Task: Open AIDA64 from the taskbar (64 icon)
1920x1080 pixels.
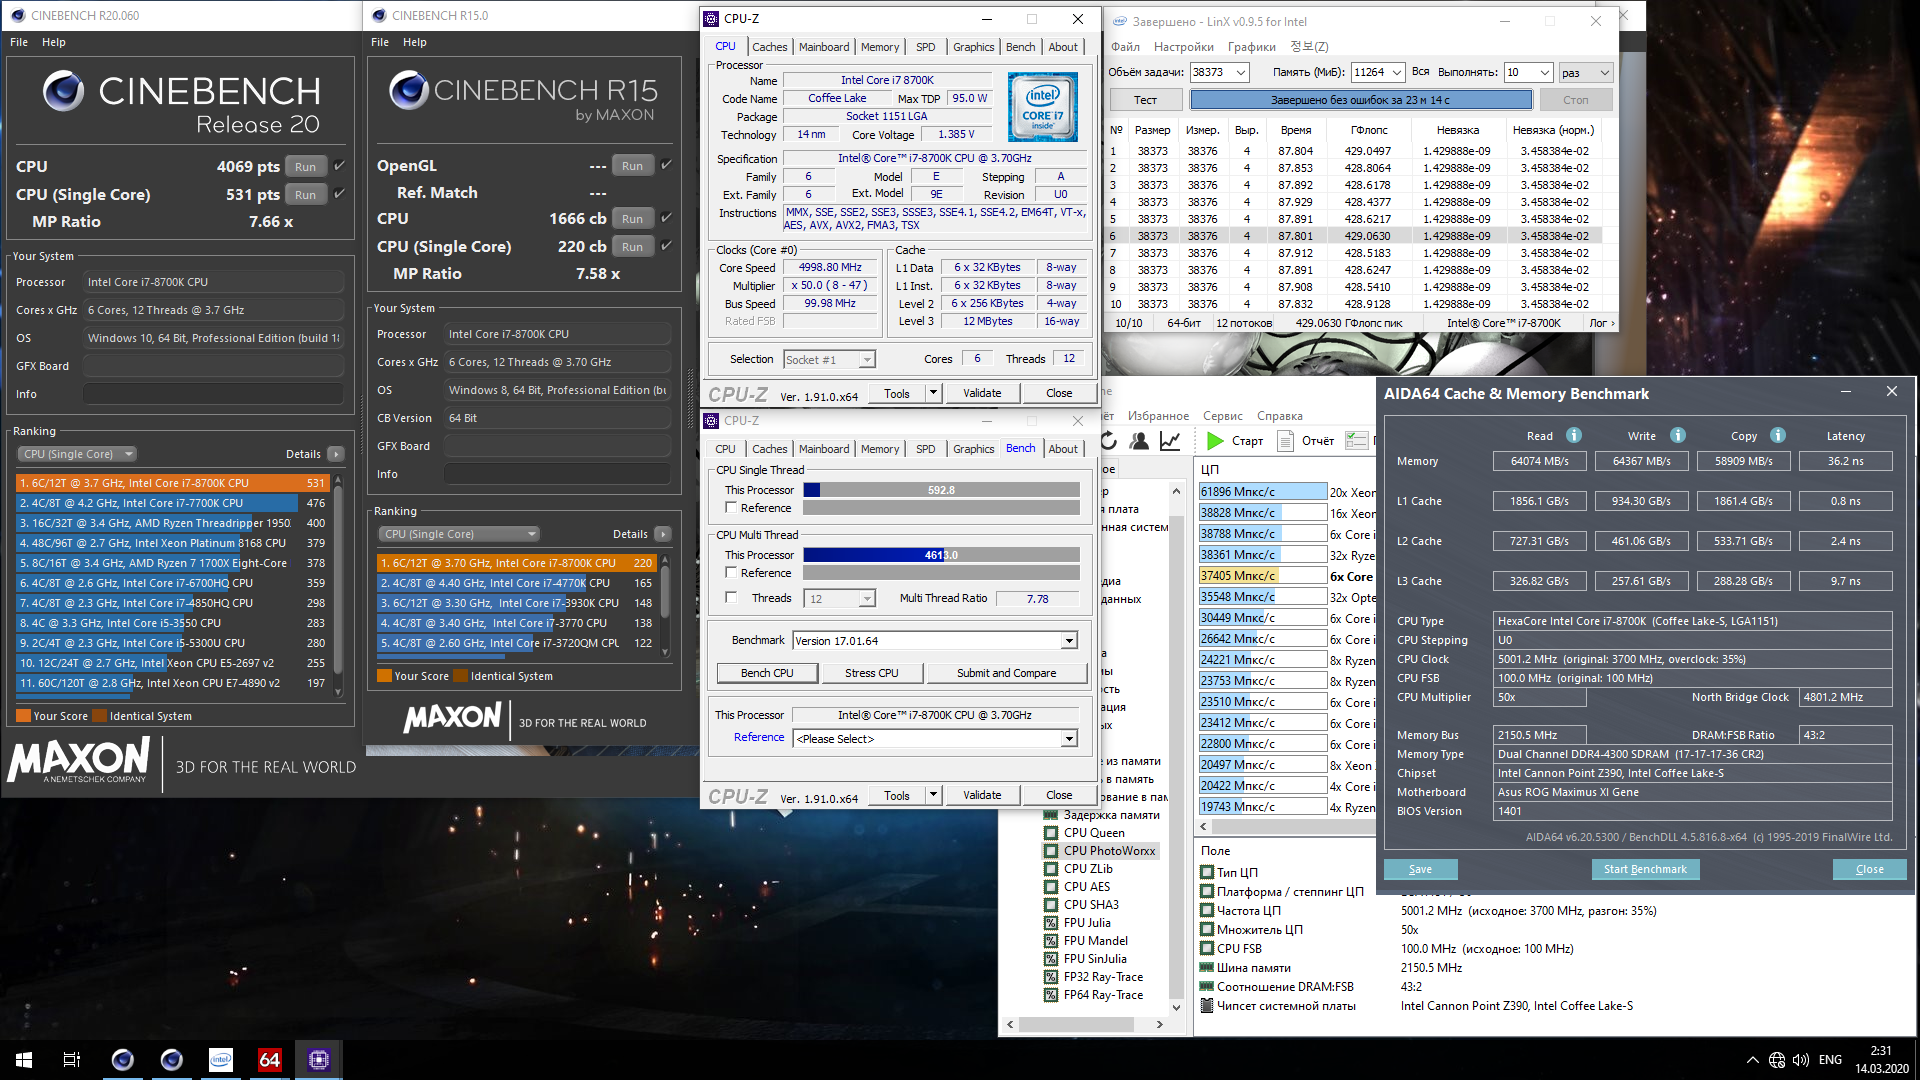Action: pyautogui.click(x=269, y=1060)
